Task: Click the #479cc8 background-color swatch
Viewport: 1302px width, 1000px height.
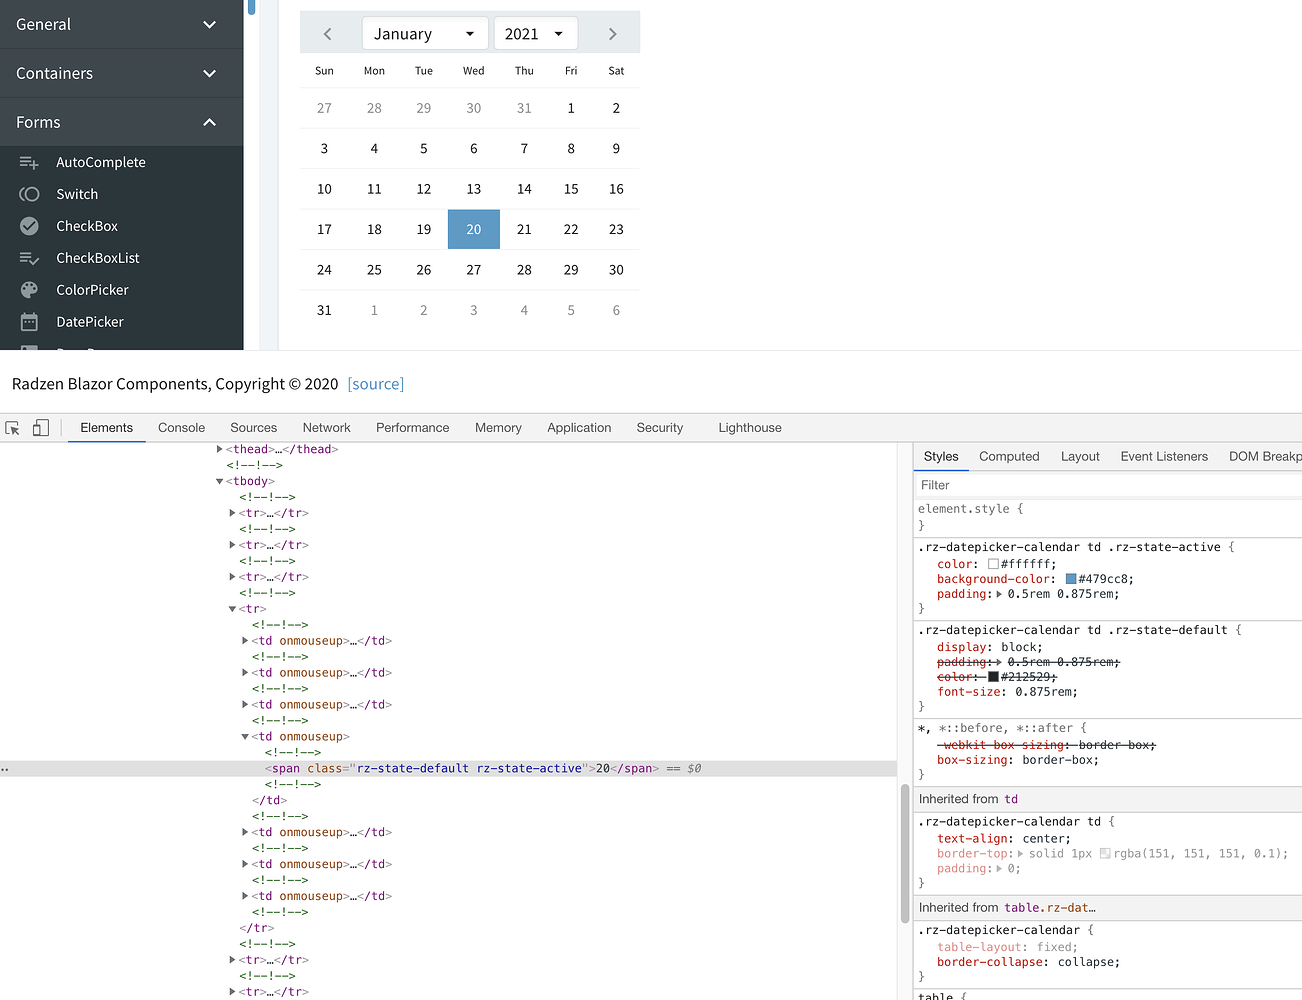Action: [x=1069, y=578]
